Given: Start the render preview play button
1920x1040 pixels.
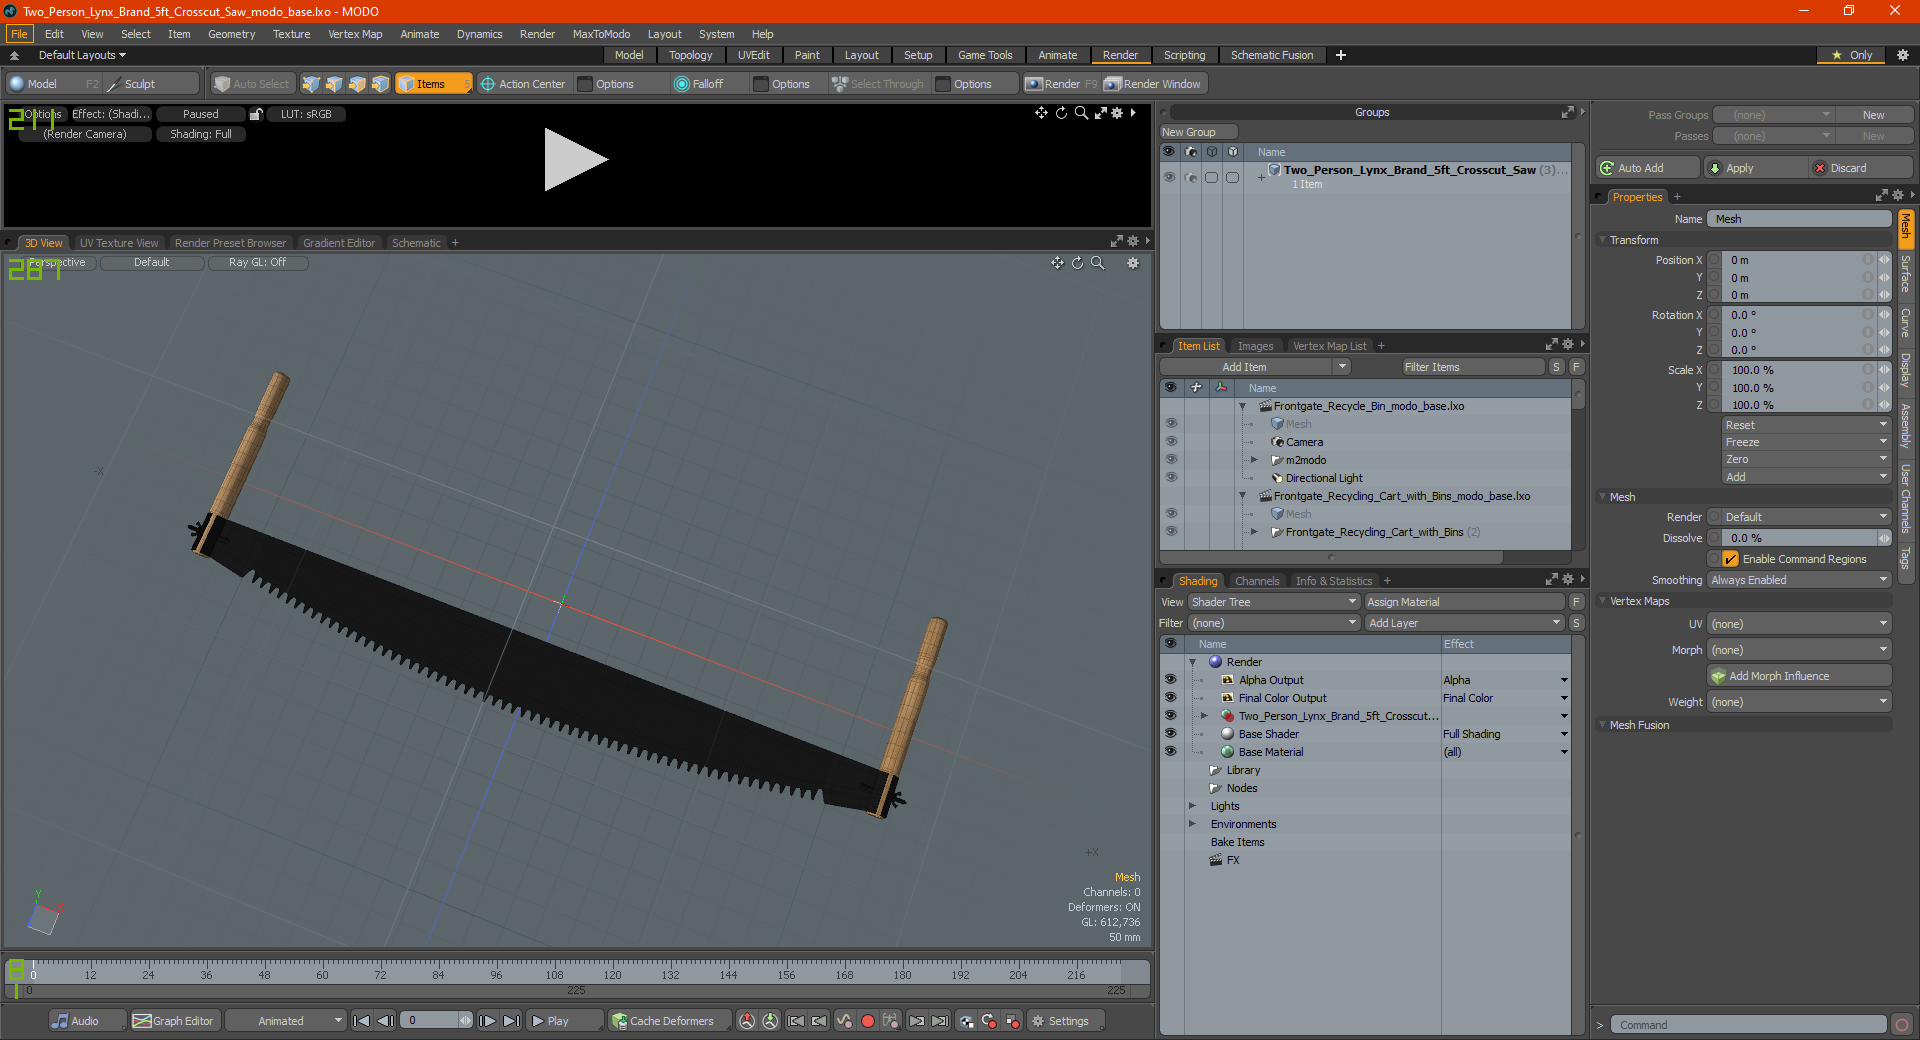Looking at the screenshot, I should click(575, 159).
